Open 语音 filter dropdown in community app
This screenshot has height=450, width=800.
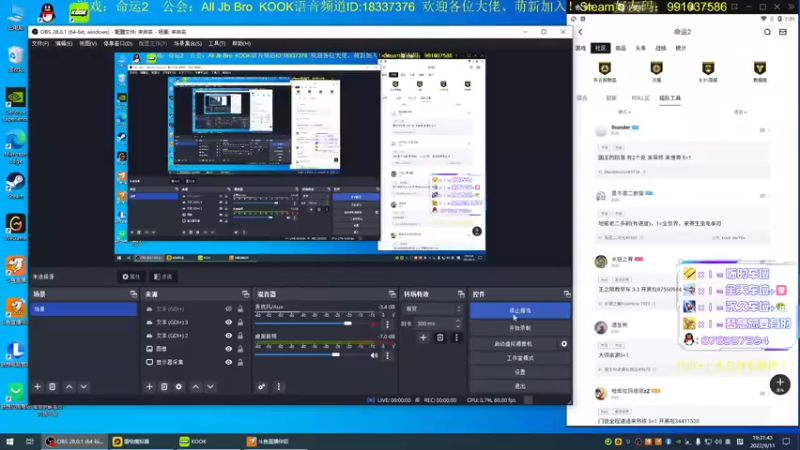[740, 112]
